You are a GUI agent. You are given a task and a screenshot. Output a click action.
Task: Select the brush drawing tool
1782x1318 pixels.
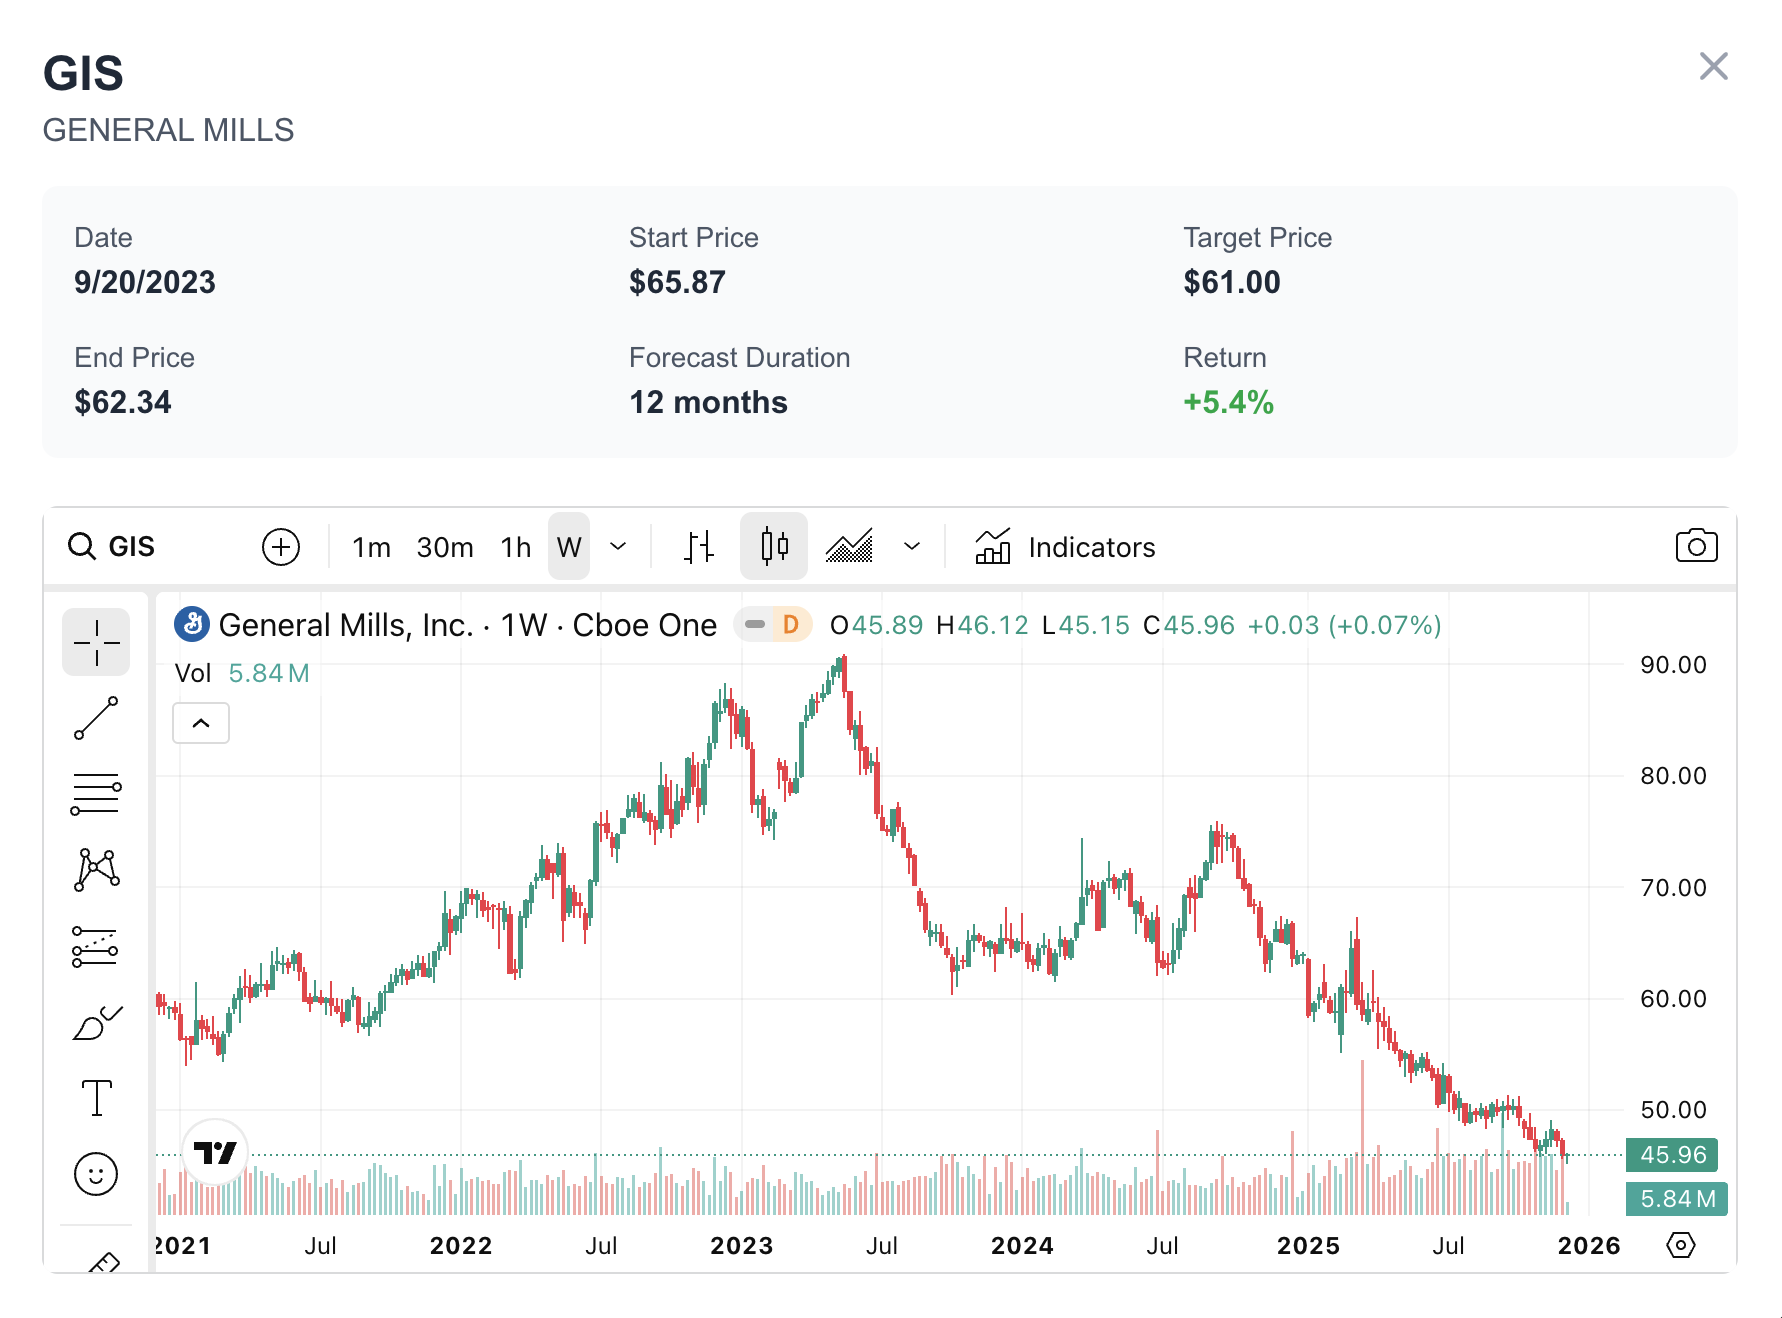[96, 1023]
